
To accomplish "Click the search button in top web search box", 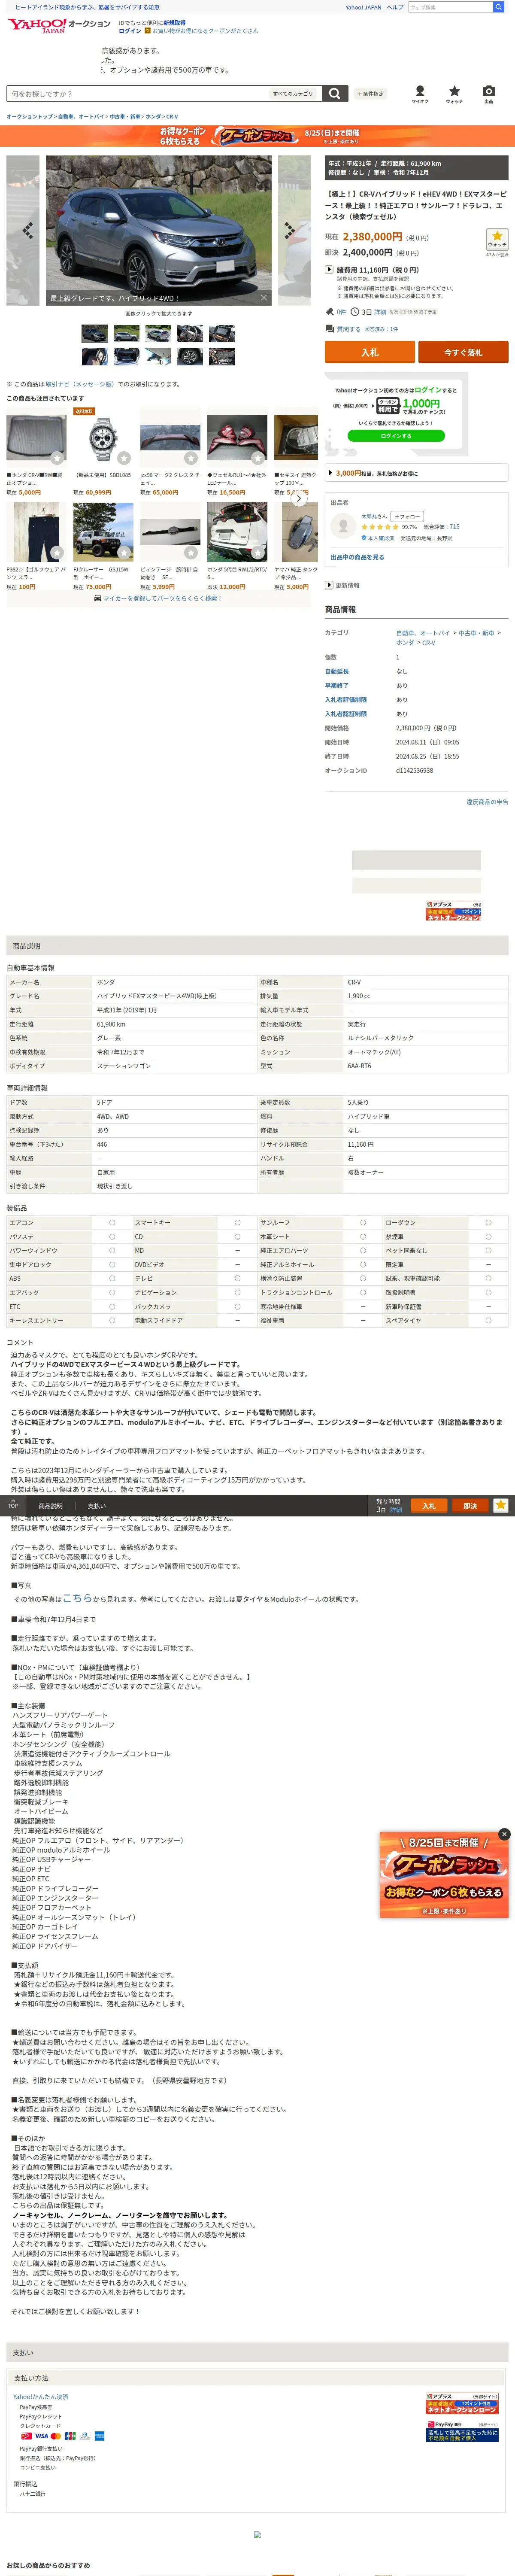I will coord(498,7).
